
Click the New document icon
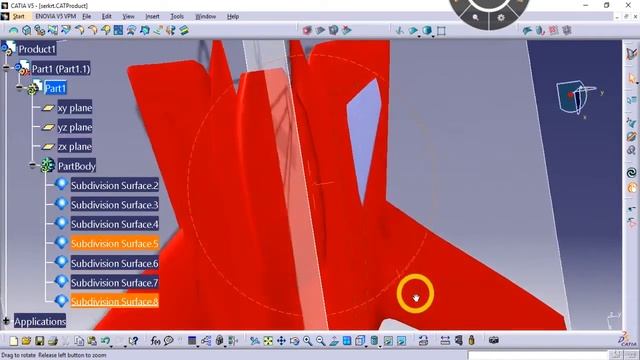(x=13, y=341)
